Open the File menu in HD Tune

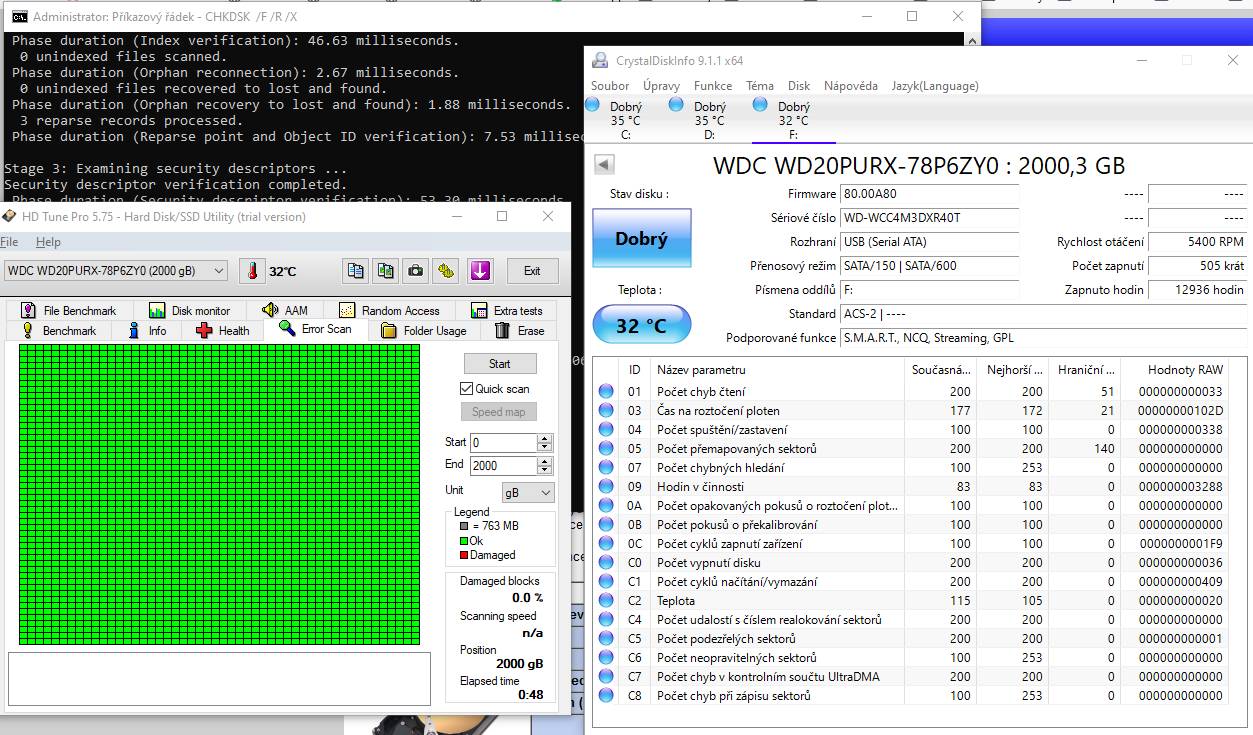(9, 242)
